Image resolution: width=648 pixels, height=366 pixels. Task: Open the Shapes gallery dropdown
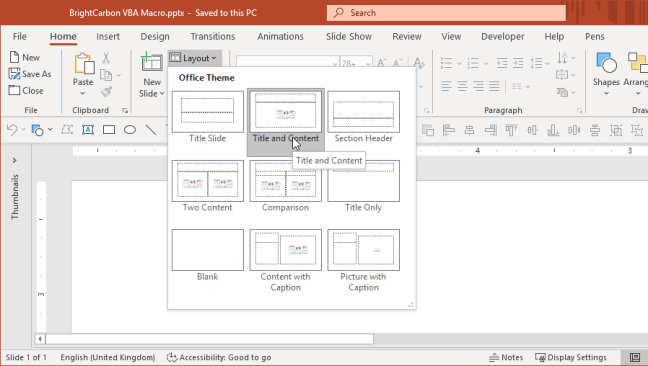(x=606, y=93)
